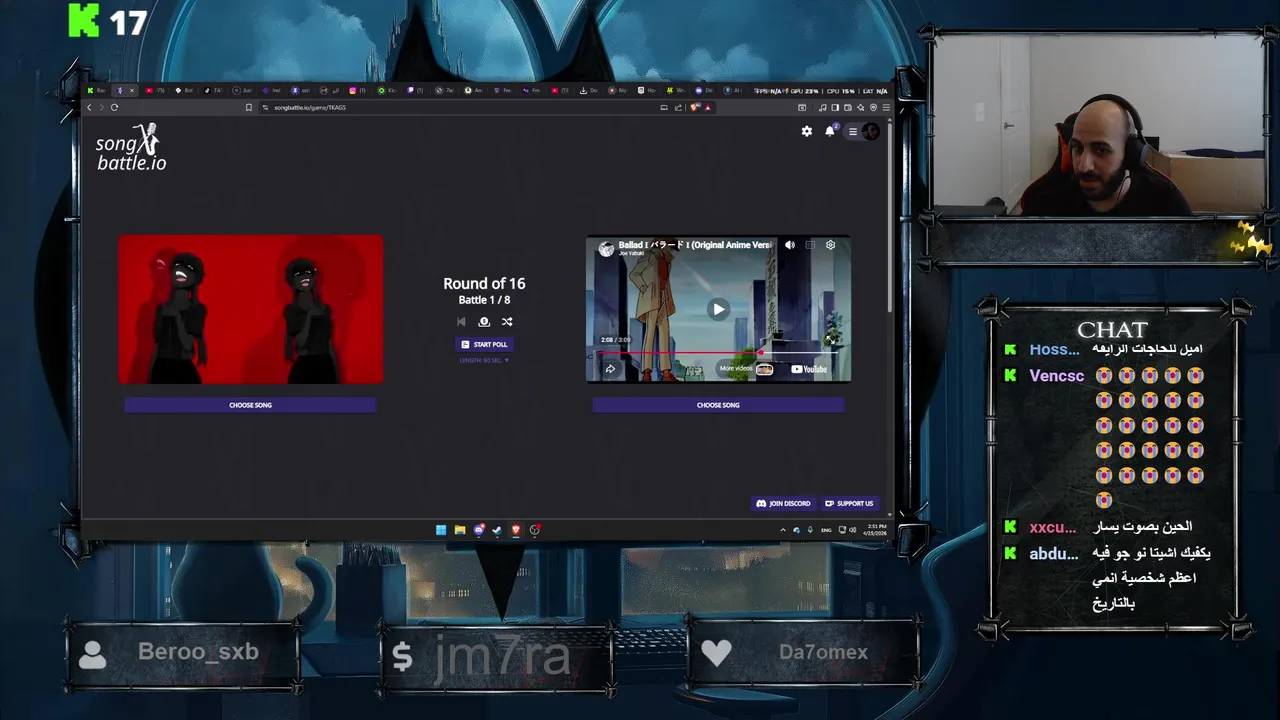This screenshot has width=1280, height=720.
Task: Play the Ballad I video
Action: click(x=718, y=309)
